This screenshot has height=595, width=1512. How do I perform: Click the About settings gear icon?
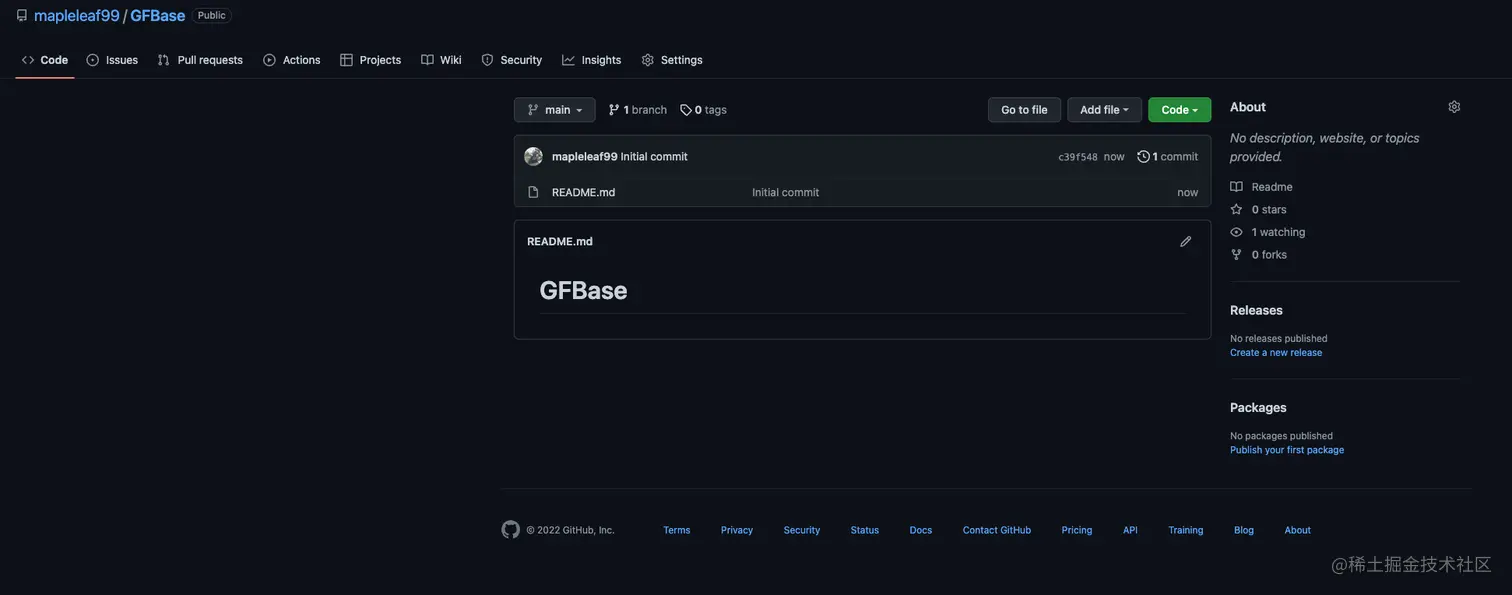(1454, 107)
